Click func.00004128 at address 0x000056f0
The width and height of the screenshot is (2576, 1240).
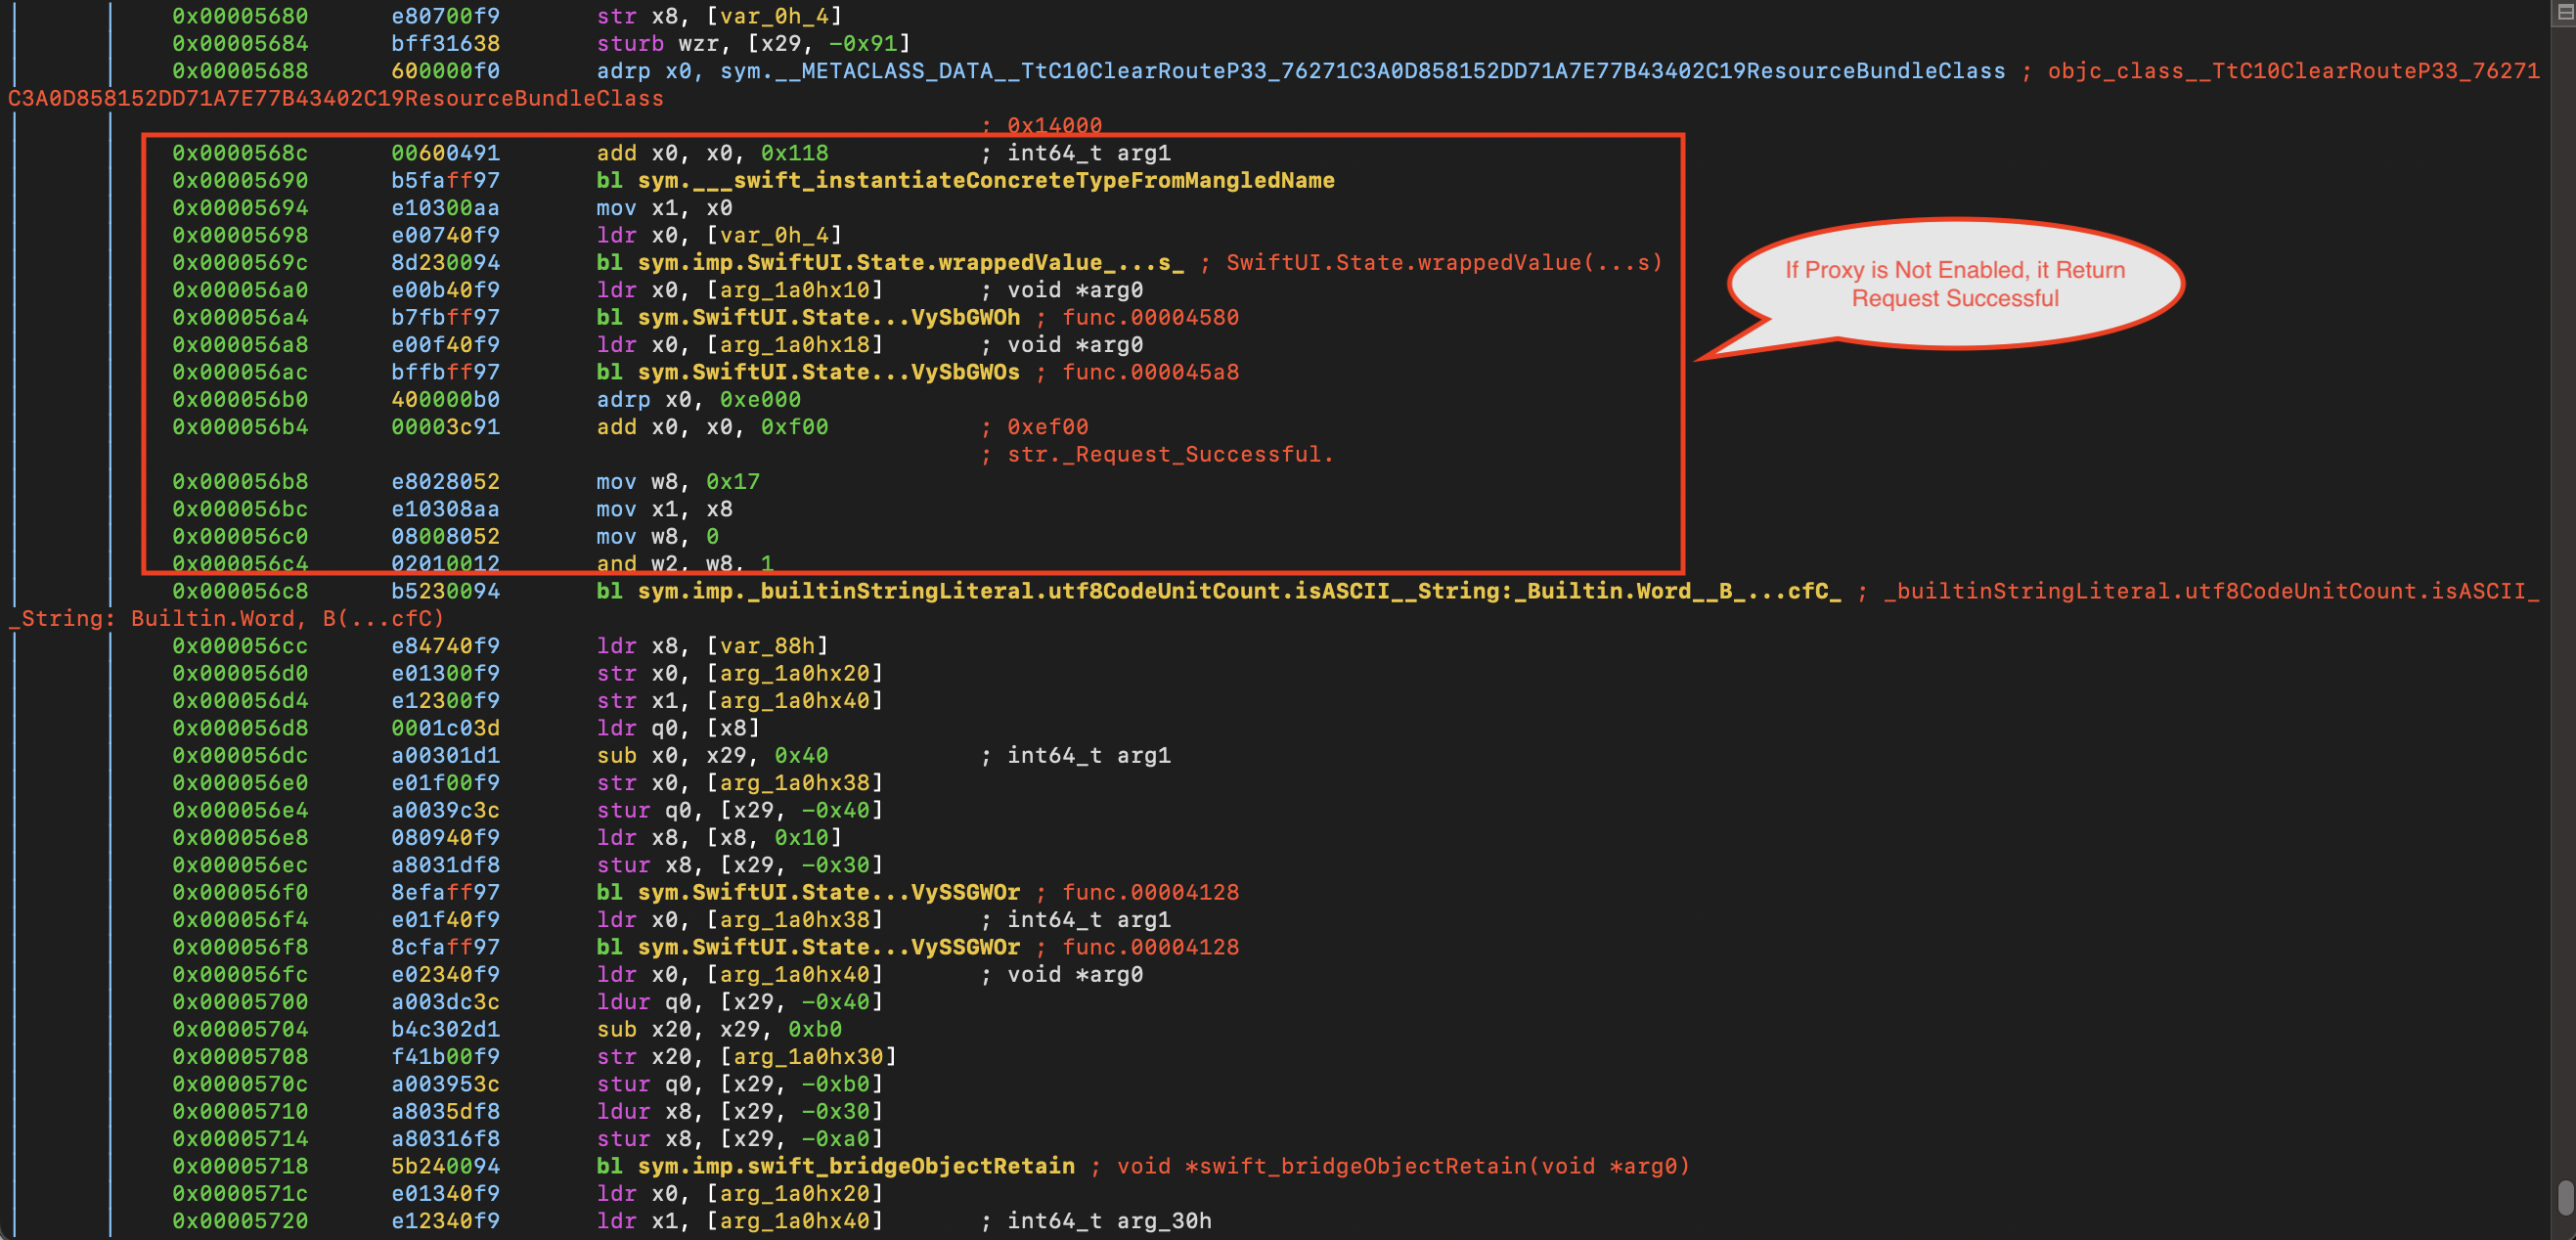[1150, 892]
